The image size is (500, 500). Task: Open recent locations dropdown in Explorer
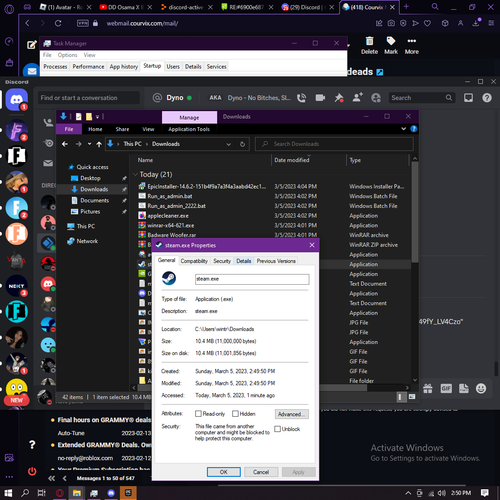(89, 144)
